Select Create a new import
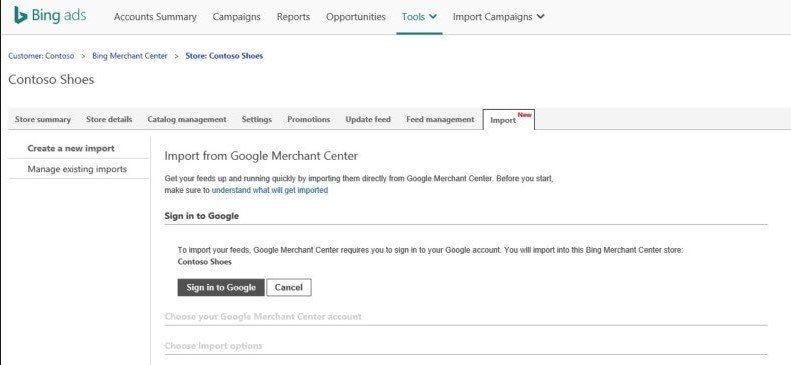Screen dimensions: 791x365 [71, 148]
